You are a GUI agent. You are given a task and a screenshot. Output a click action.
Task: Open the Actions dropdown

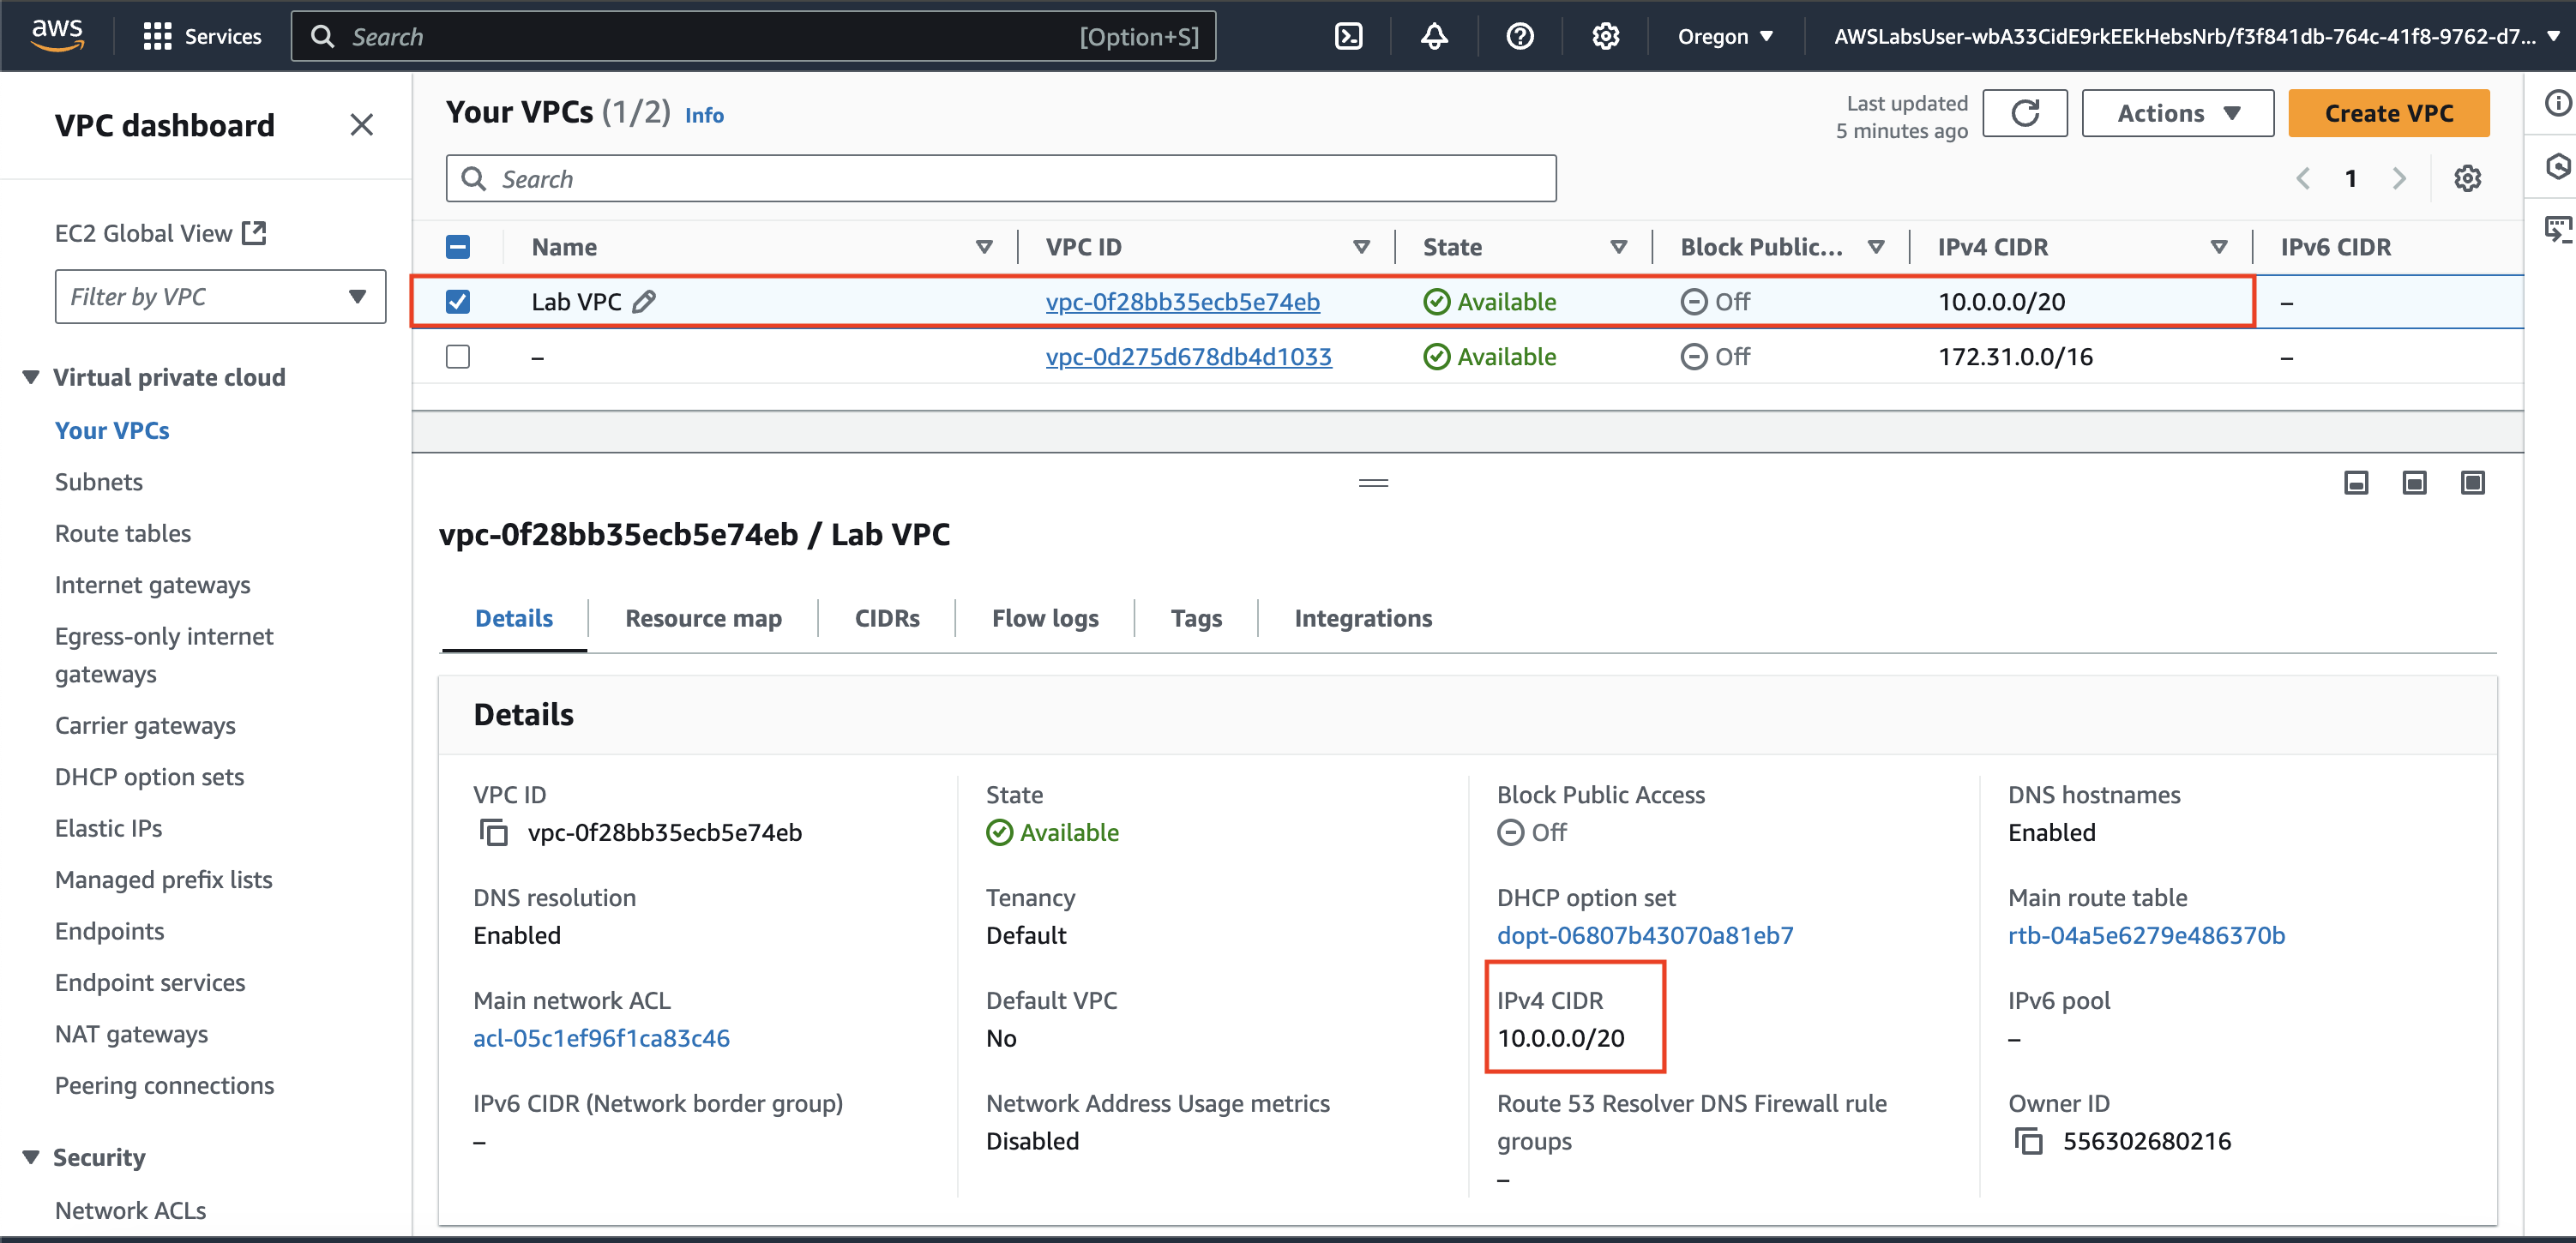click(2177, 113)
